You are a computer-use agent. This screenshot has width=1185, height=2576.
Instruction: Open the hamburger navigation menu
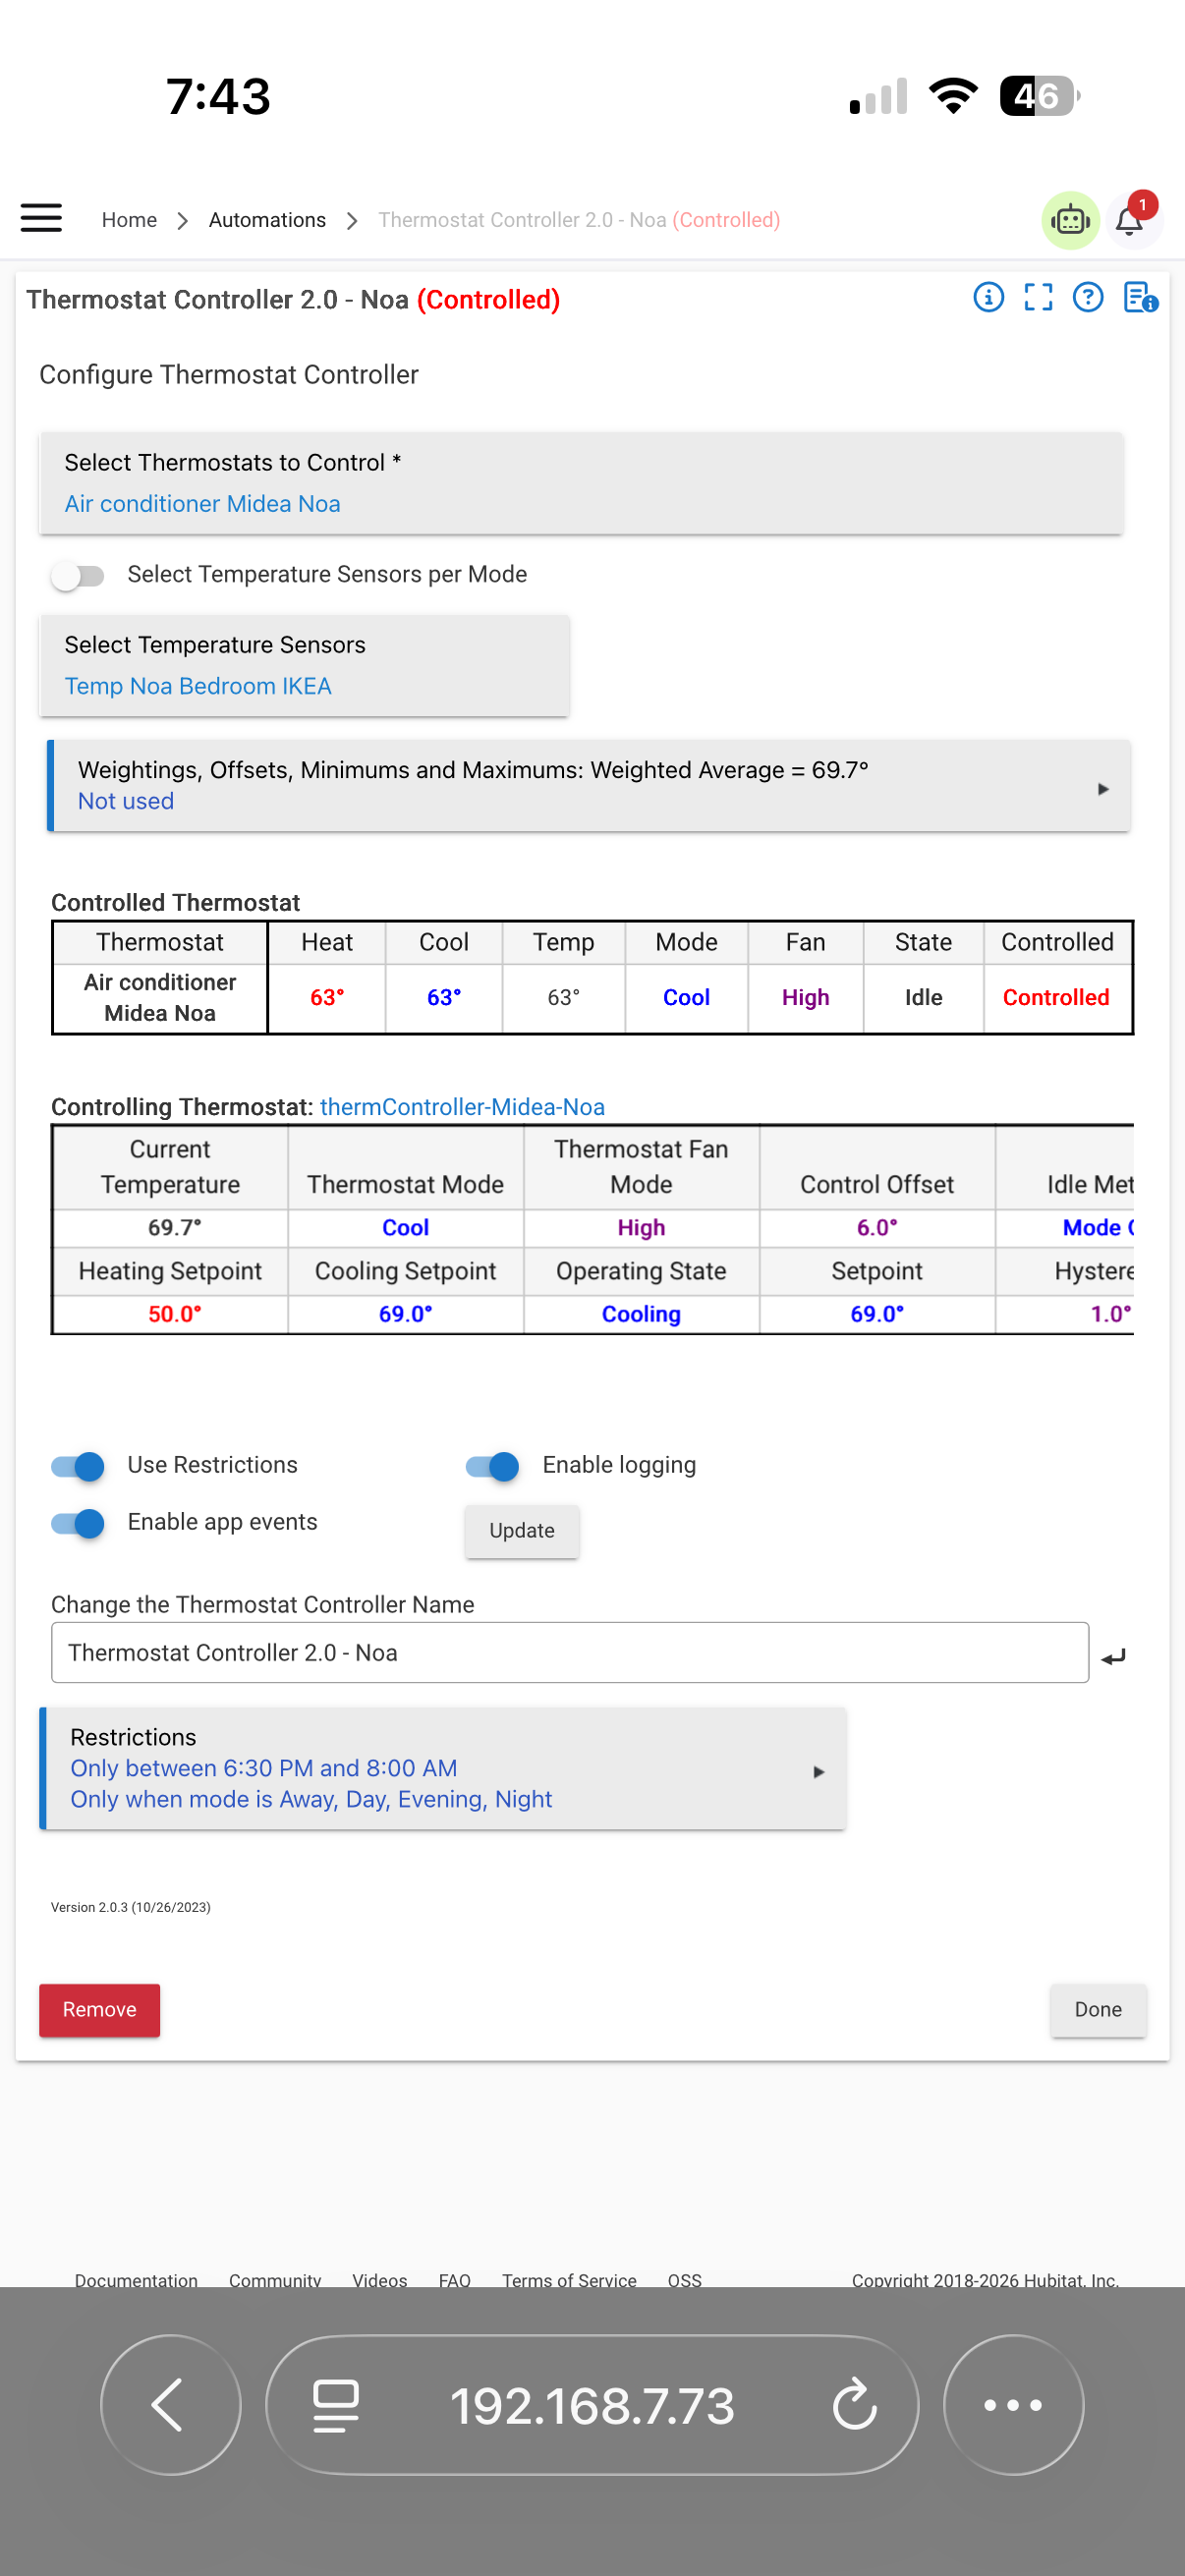pyautogui.click(x=41, y=218)
